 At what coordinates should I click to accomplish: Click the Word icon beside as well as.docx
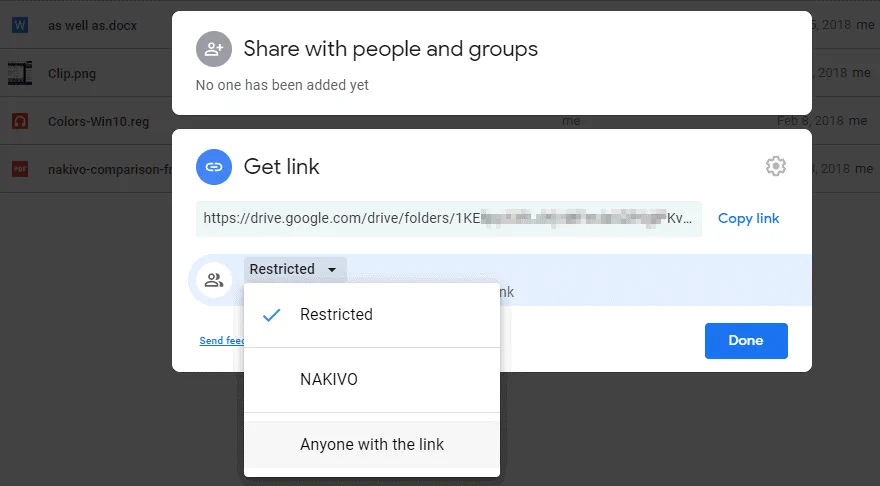pos(20,25)
